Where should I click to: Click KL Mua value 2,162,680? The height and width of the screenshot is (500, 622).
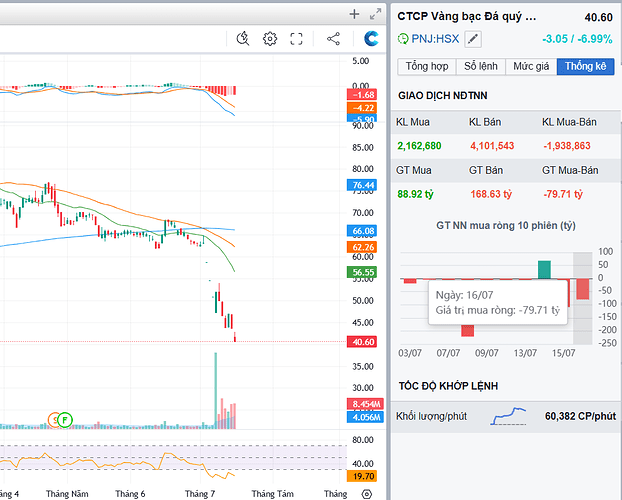(419, 146)
